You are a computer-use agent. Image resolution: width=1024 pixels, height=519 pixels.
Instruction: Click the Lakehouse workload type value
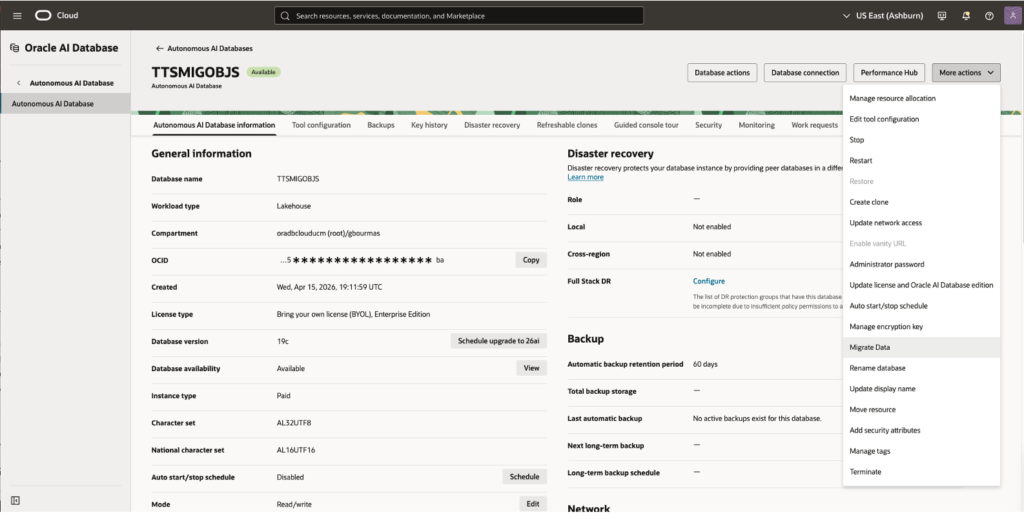tap(294, 206)
